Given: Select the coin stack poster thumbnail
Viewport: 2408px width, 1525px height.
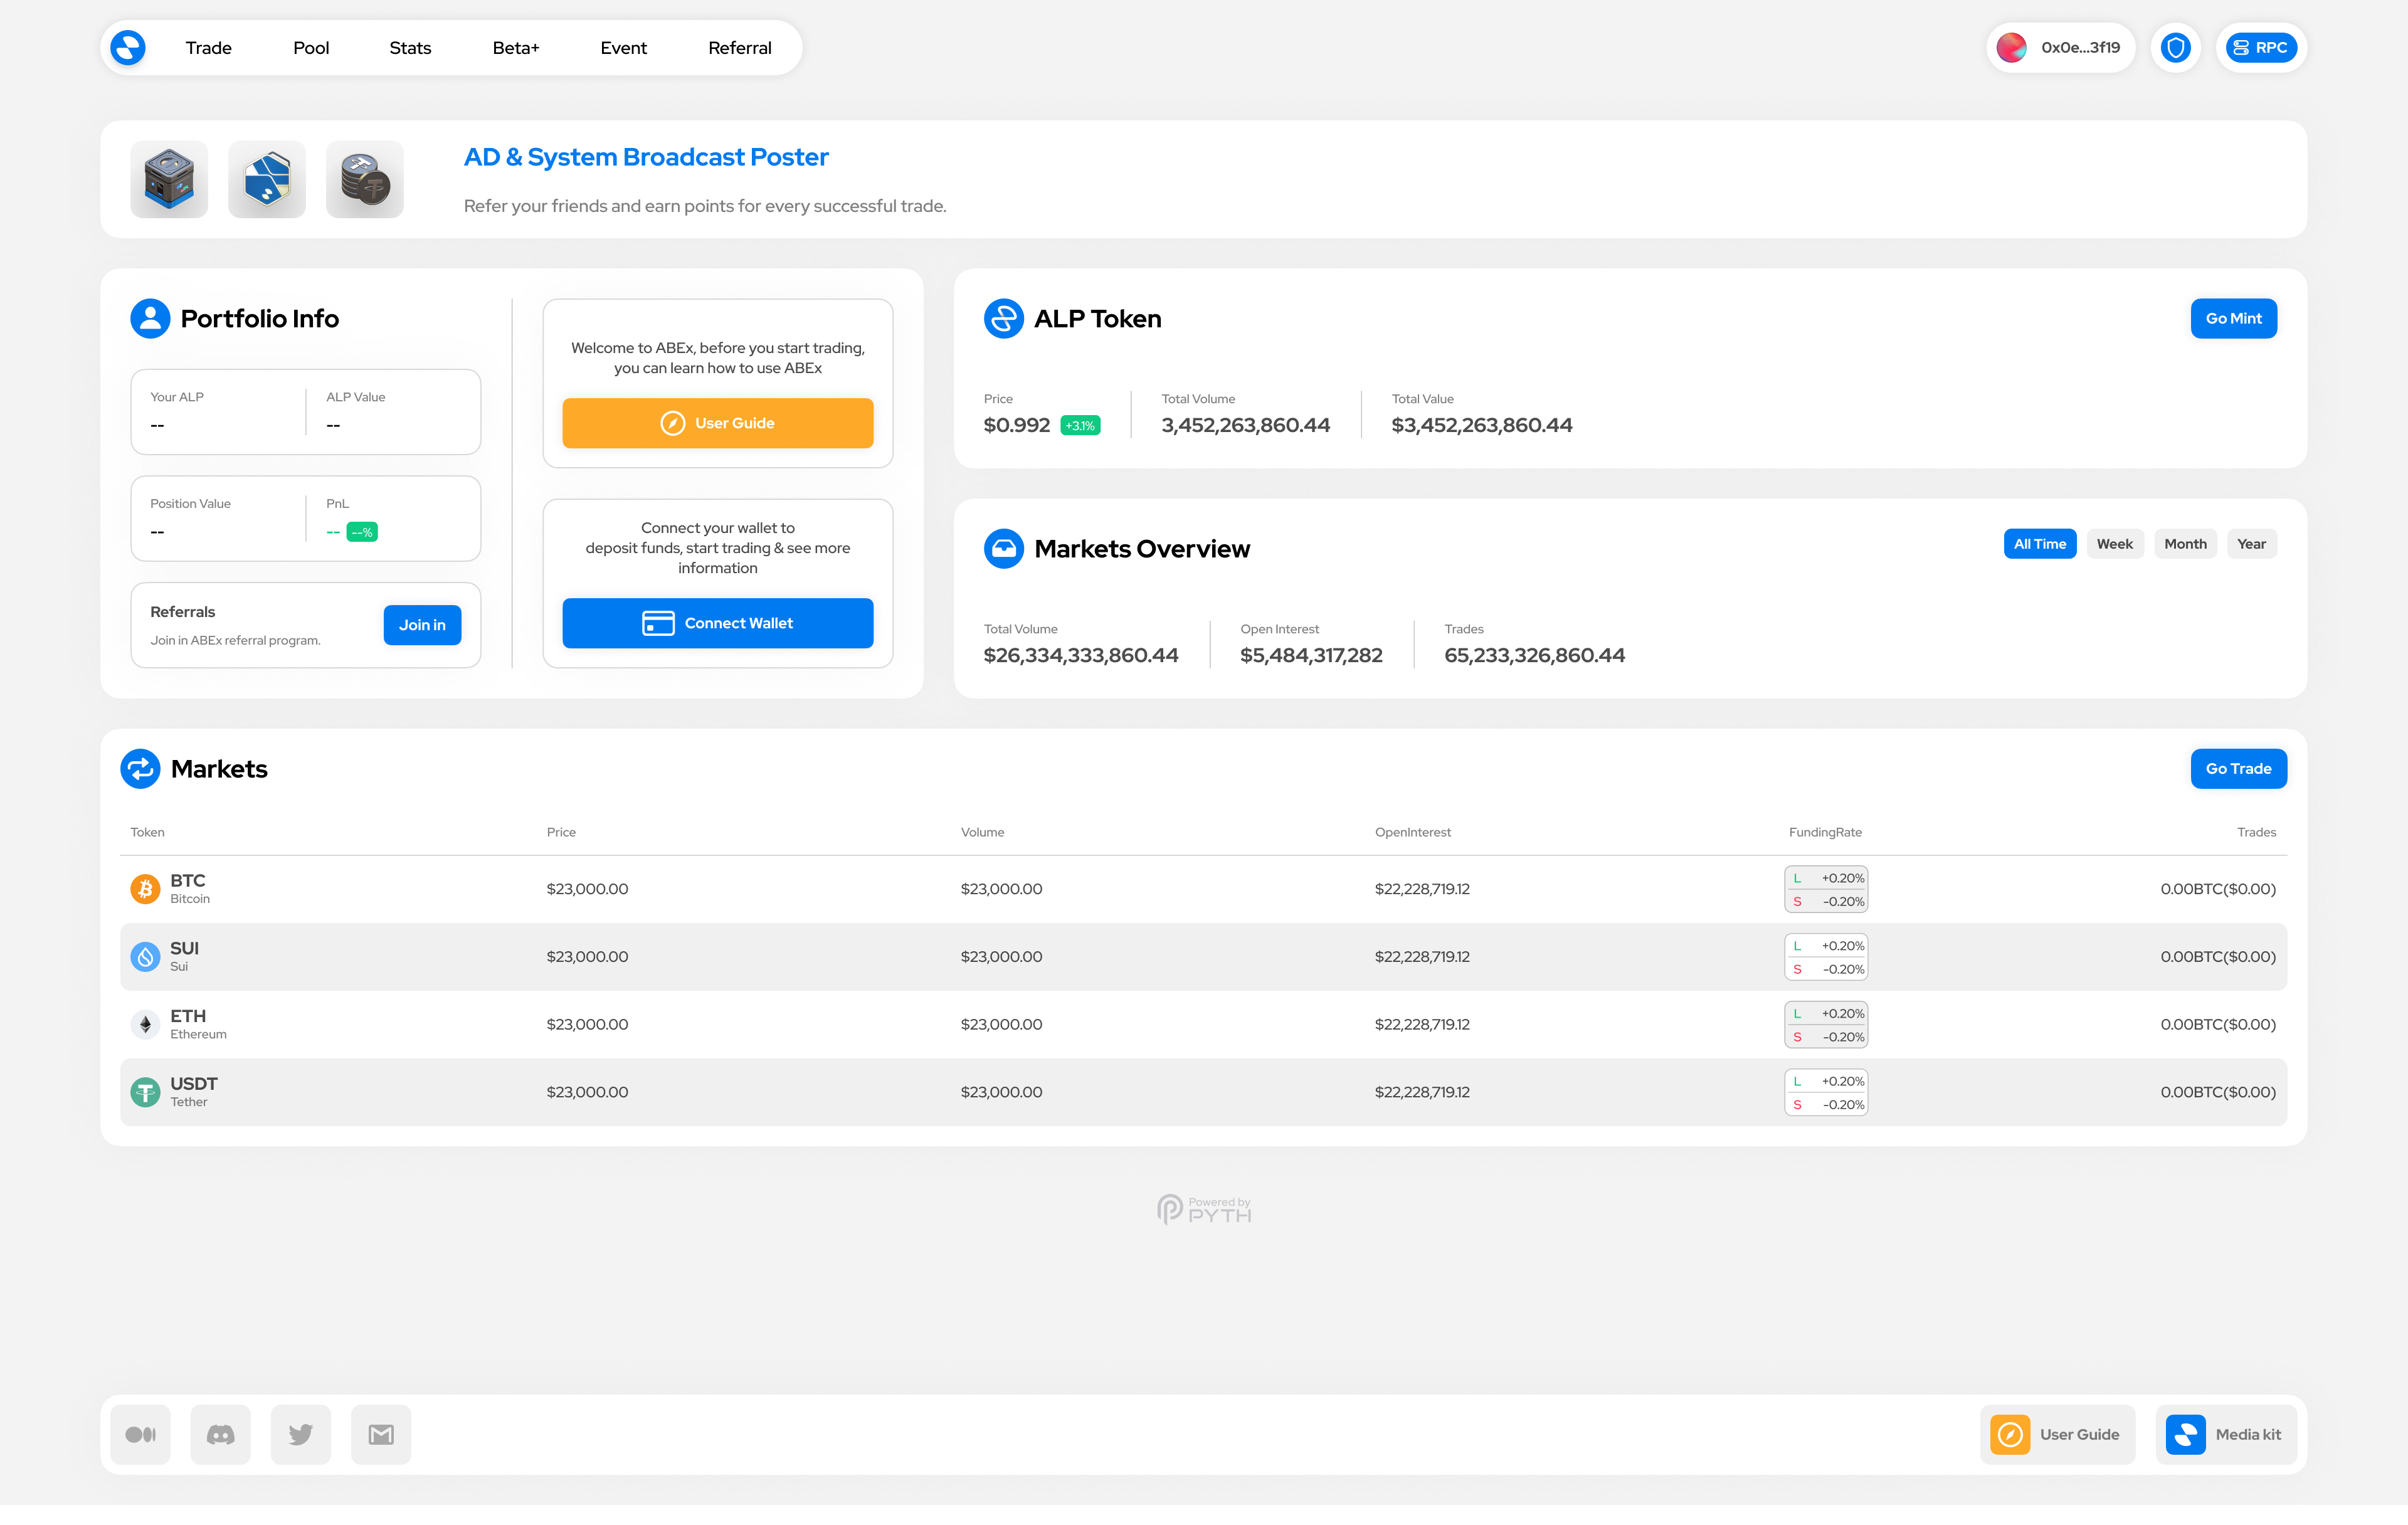Looking at the screenshot, I should click(365, 179).
